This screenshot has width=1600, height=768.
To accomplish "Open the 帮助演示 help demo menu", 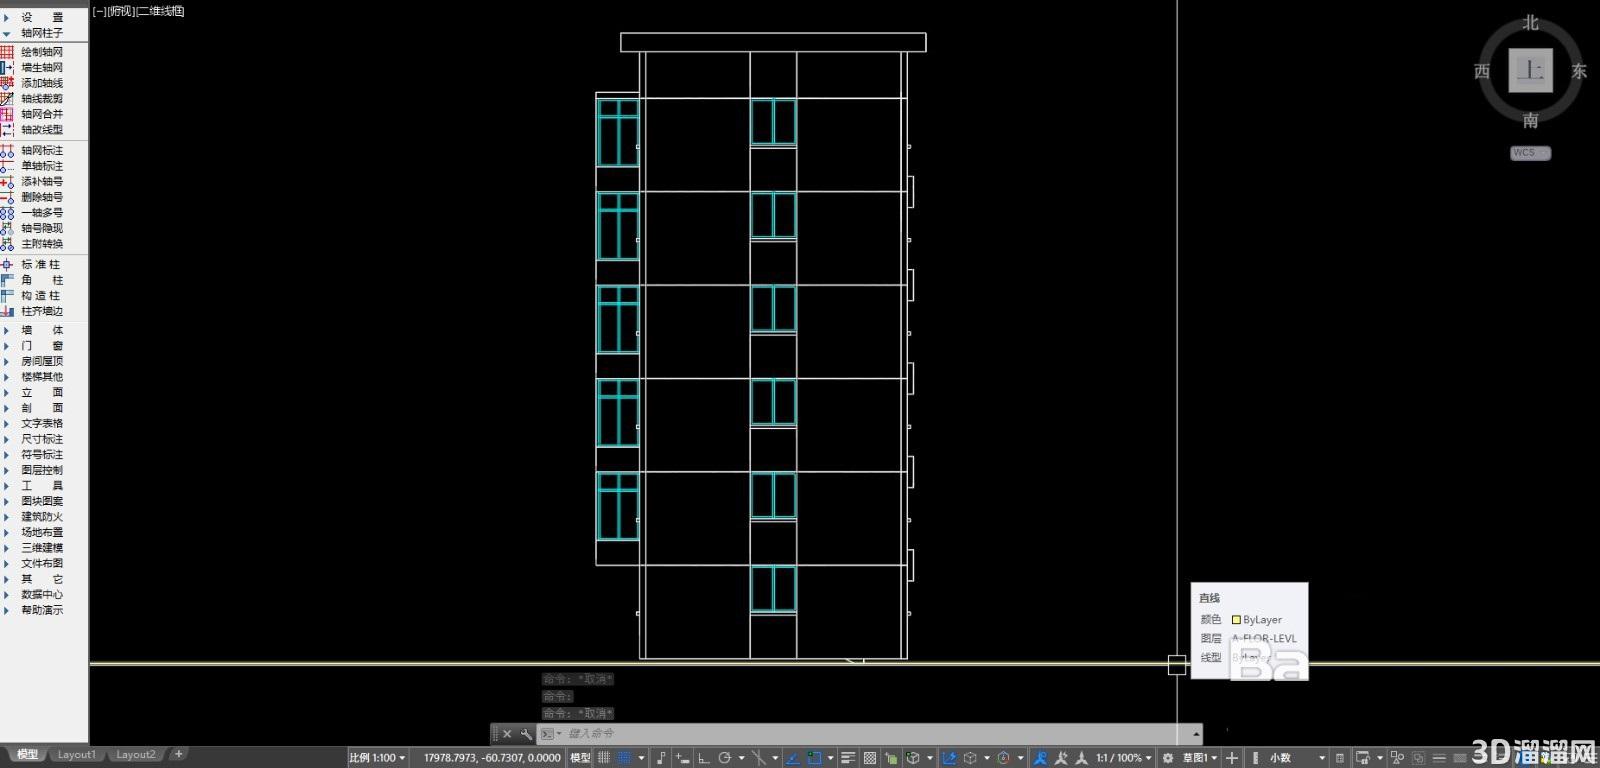I will coord(41,610).
